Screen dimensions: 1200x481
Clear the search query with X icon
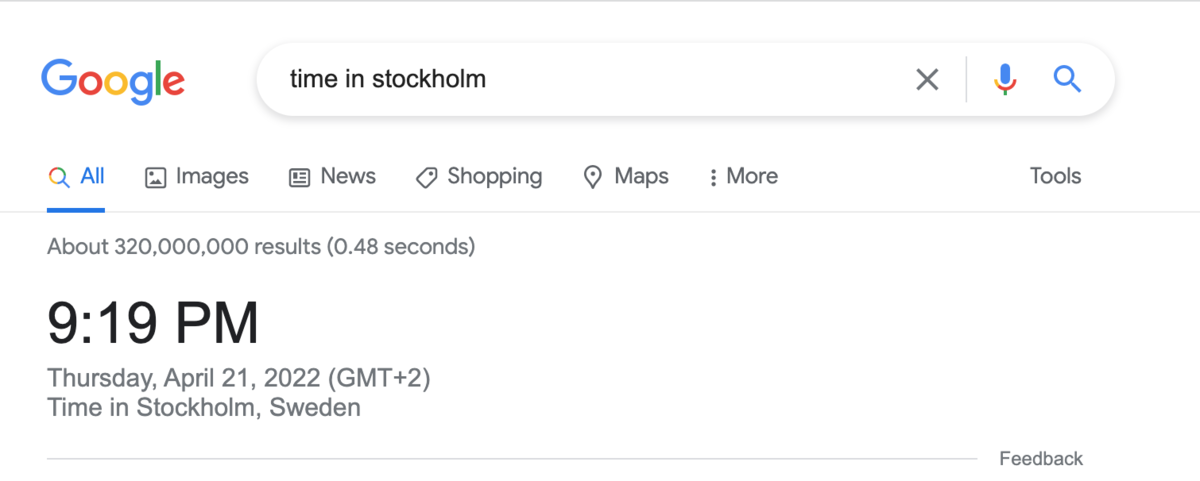927,79
